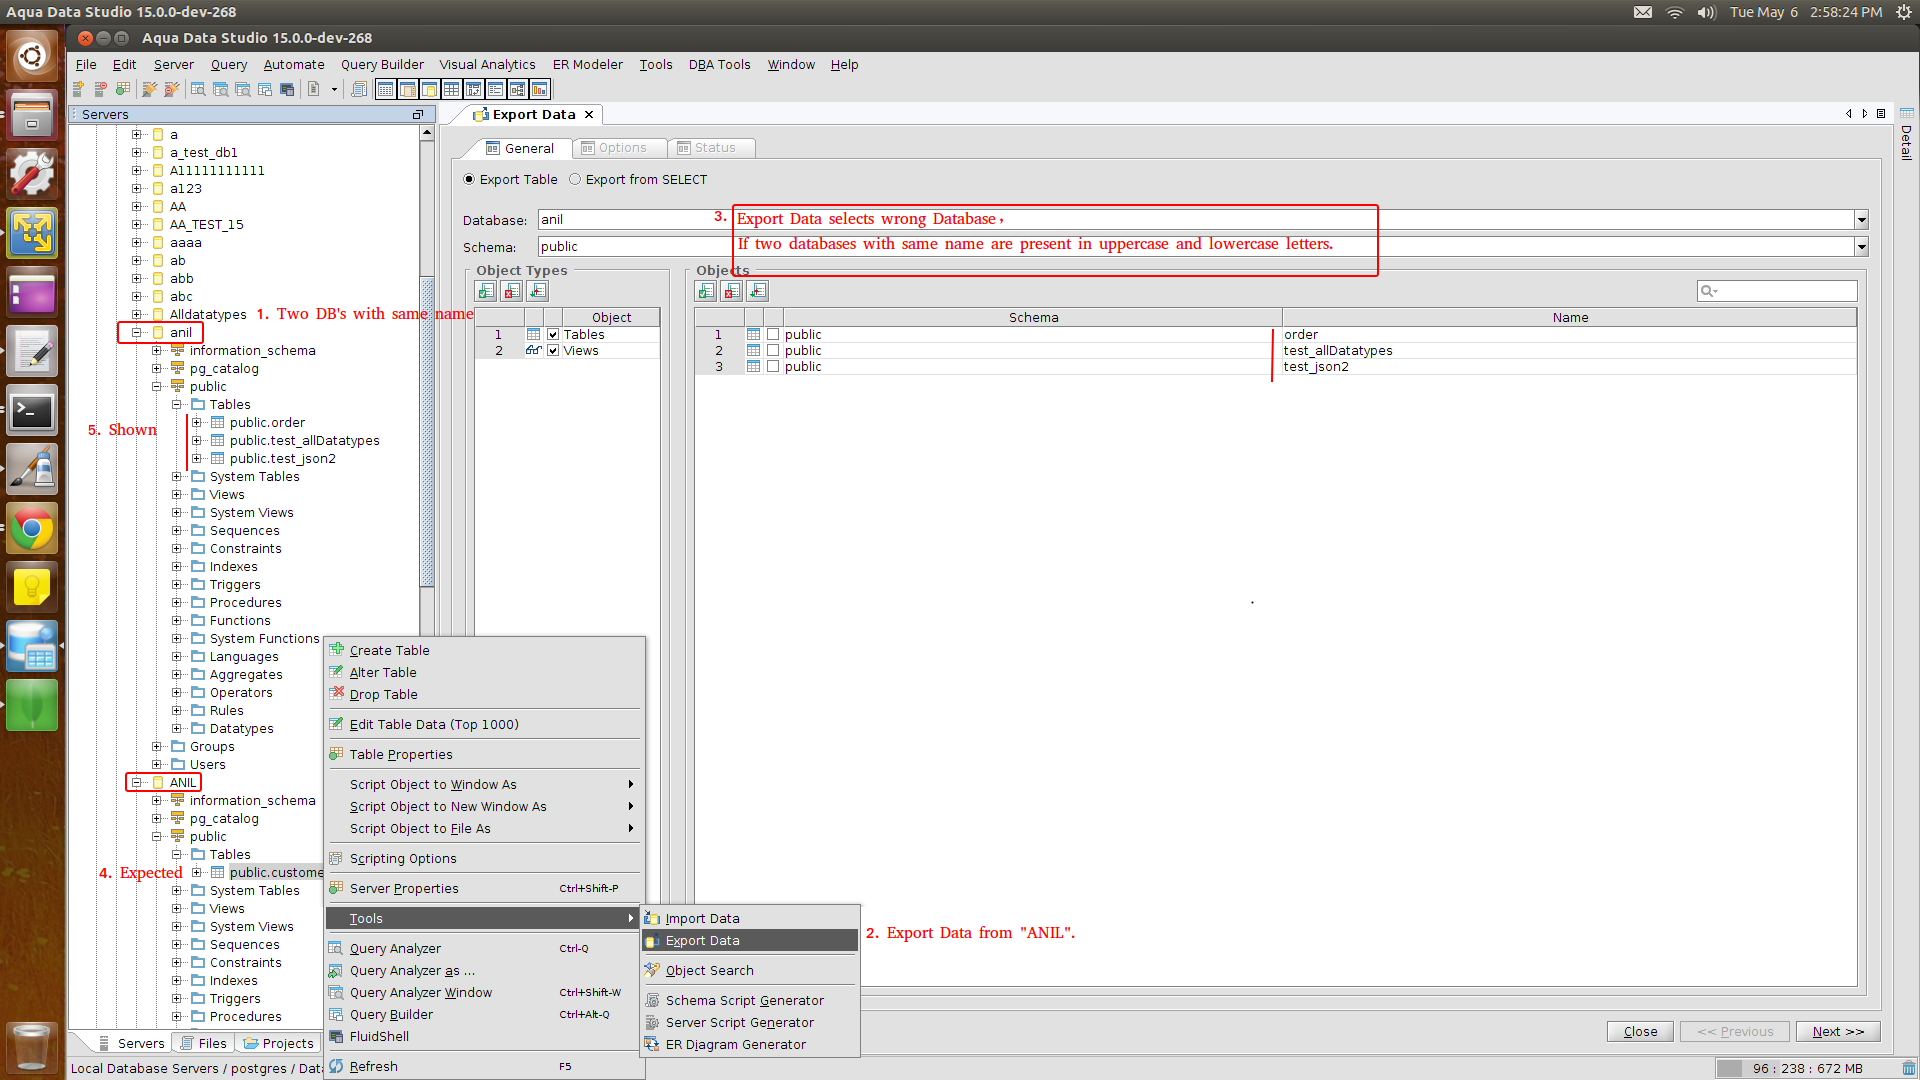The width and height of the screenshot is (1920, 1080).
Task: Click the Register Server toolbar icon
Action: (x=78, y=90)
